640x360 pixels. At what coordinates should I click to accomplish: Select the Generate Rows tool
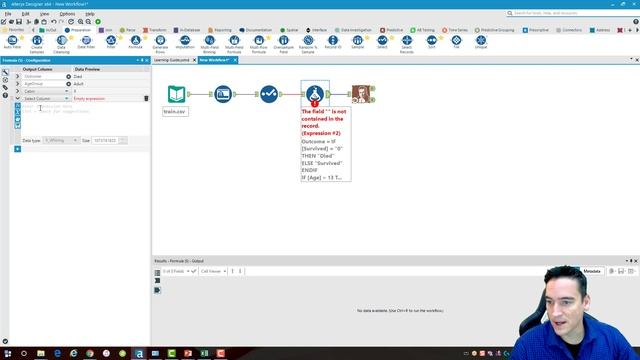pos(160,44)
